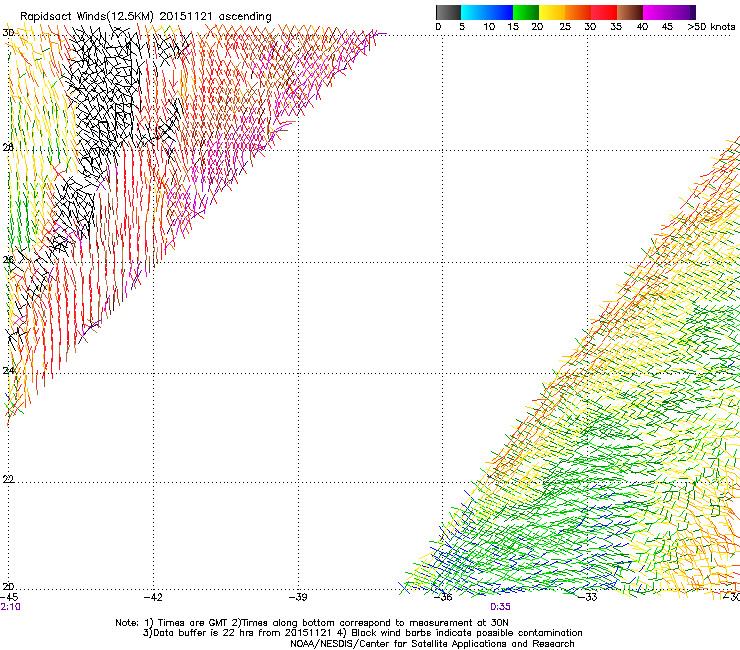Click the purple '0:35' swath time label
Screen dimensions: 740x650
point(500,607)
